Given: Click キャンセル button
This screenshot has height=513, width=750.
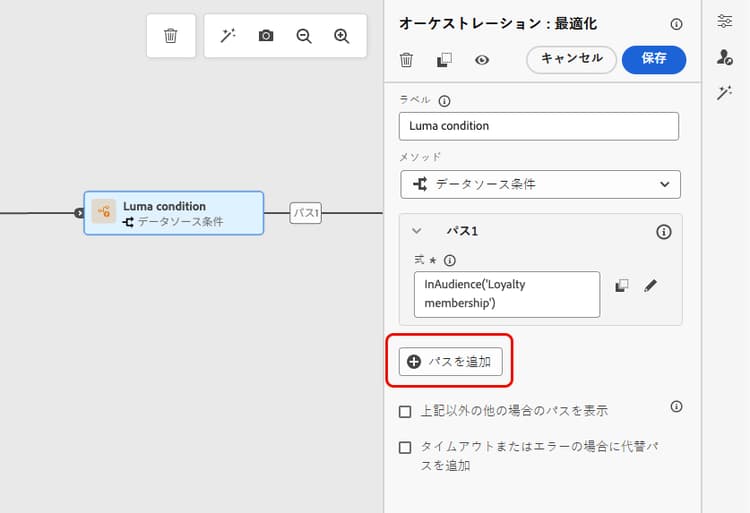Looking at the screenshot, I should pos(571,60).
